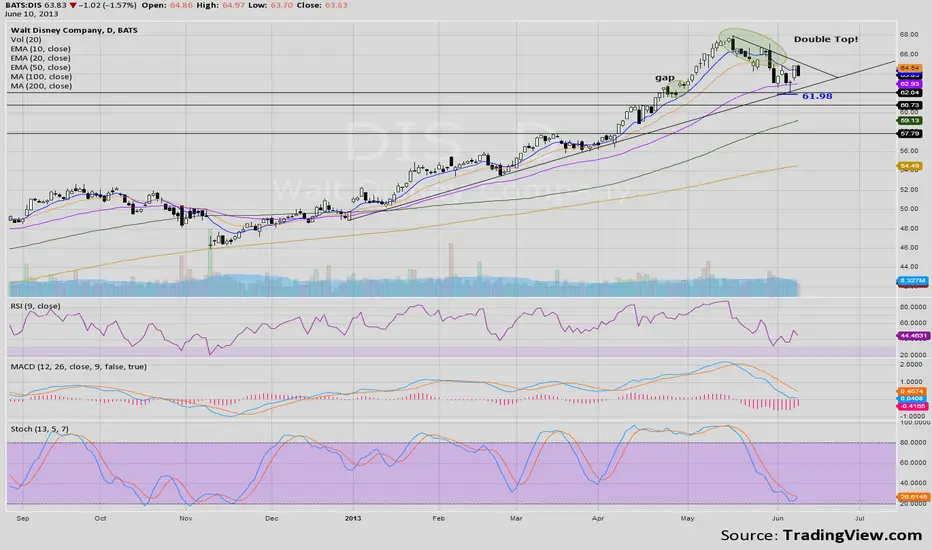Click the BATS:DIS ticker symbol in header

[23, 5]
